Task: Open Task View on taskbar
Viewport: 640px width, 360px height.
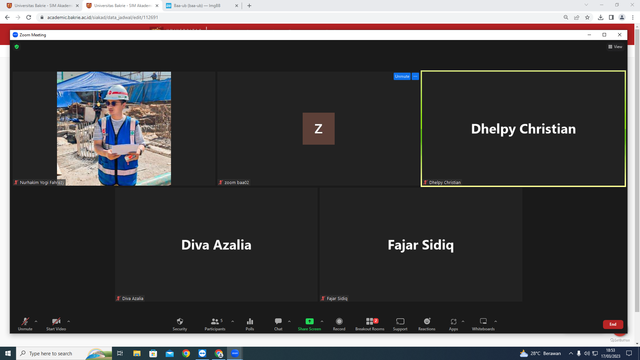Action: 120,353
